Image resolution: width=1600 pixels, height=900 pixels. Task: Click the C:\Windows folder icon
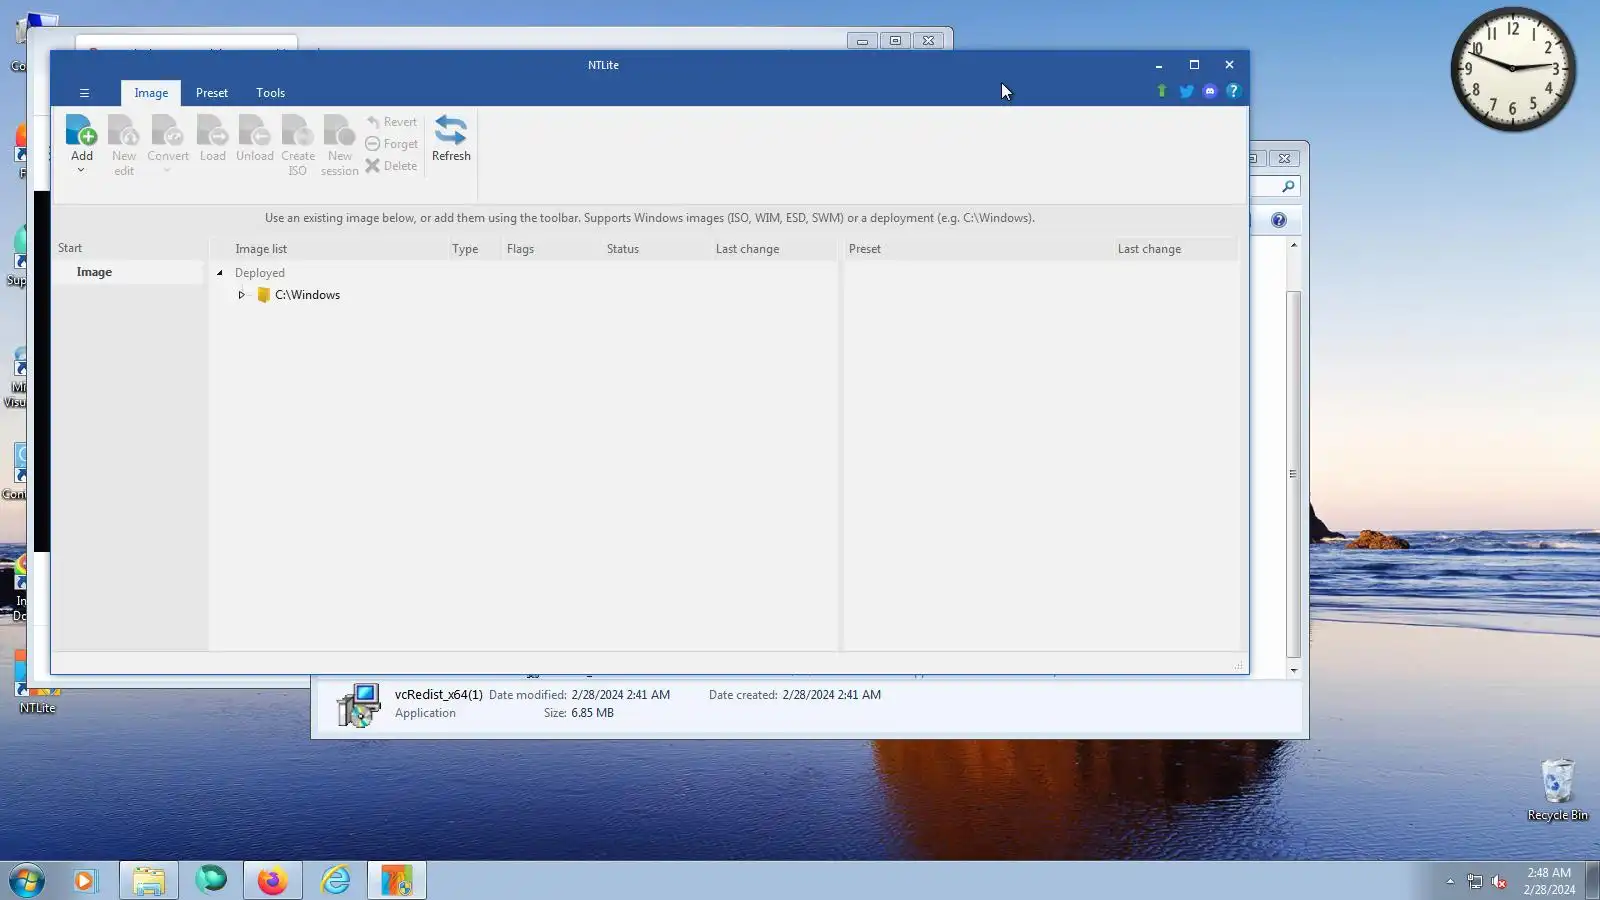[x=264, y=295]
